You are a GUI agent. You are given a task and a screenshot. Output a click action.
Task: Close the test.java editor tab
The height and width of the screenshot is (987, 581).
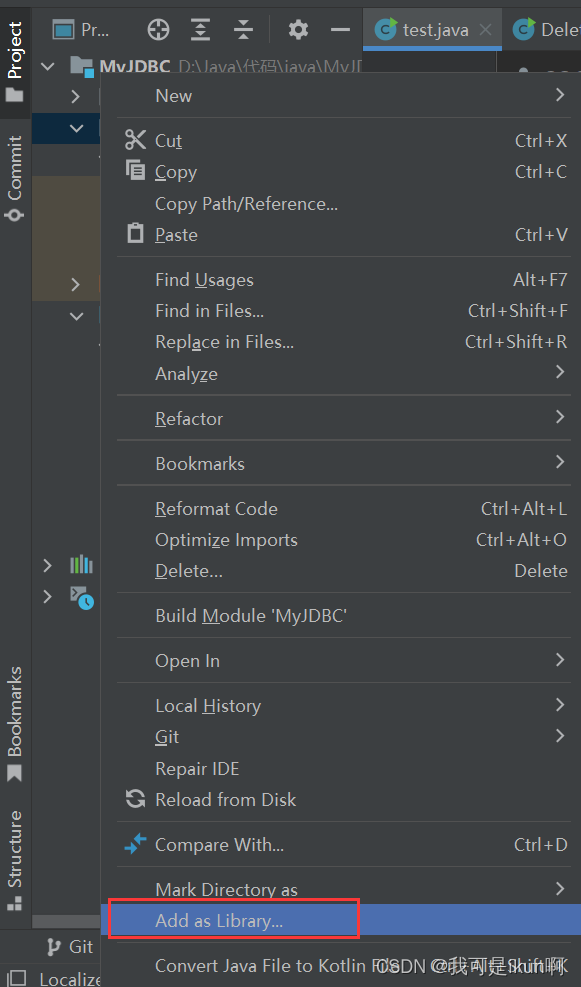tap(485, 30)
